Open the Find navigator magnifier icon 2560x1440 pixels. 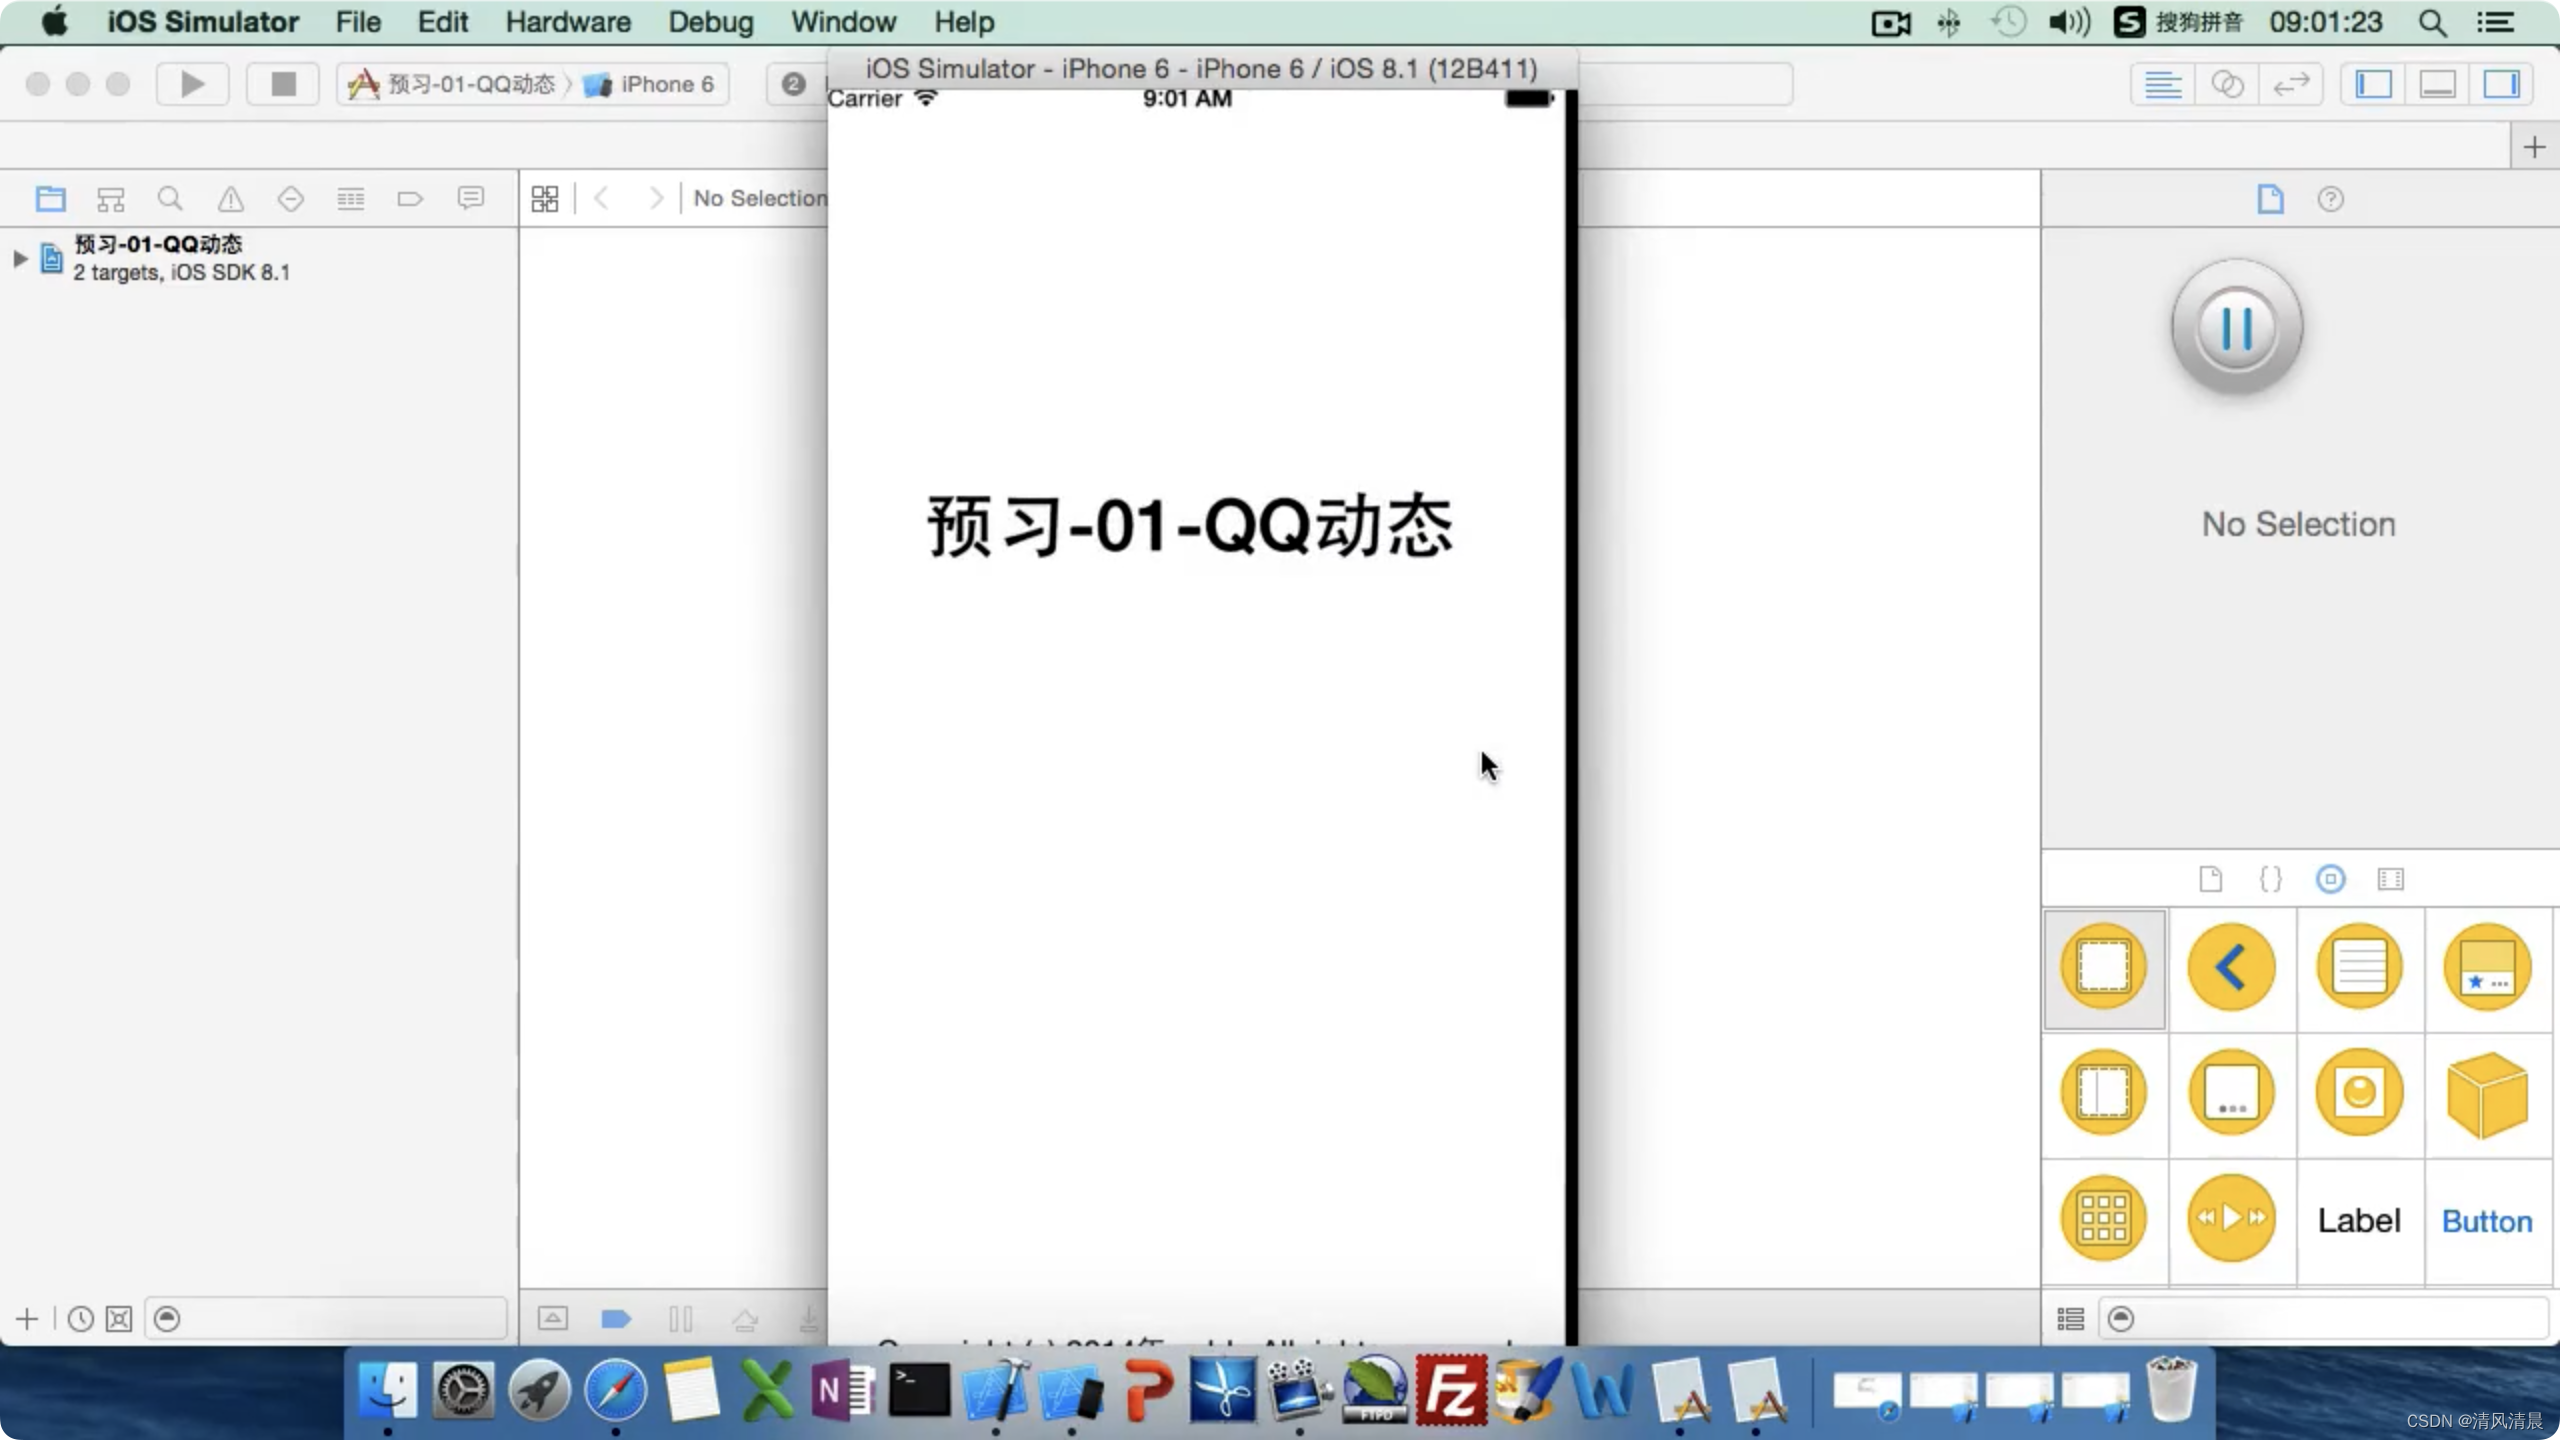pos(170,199)
